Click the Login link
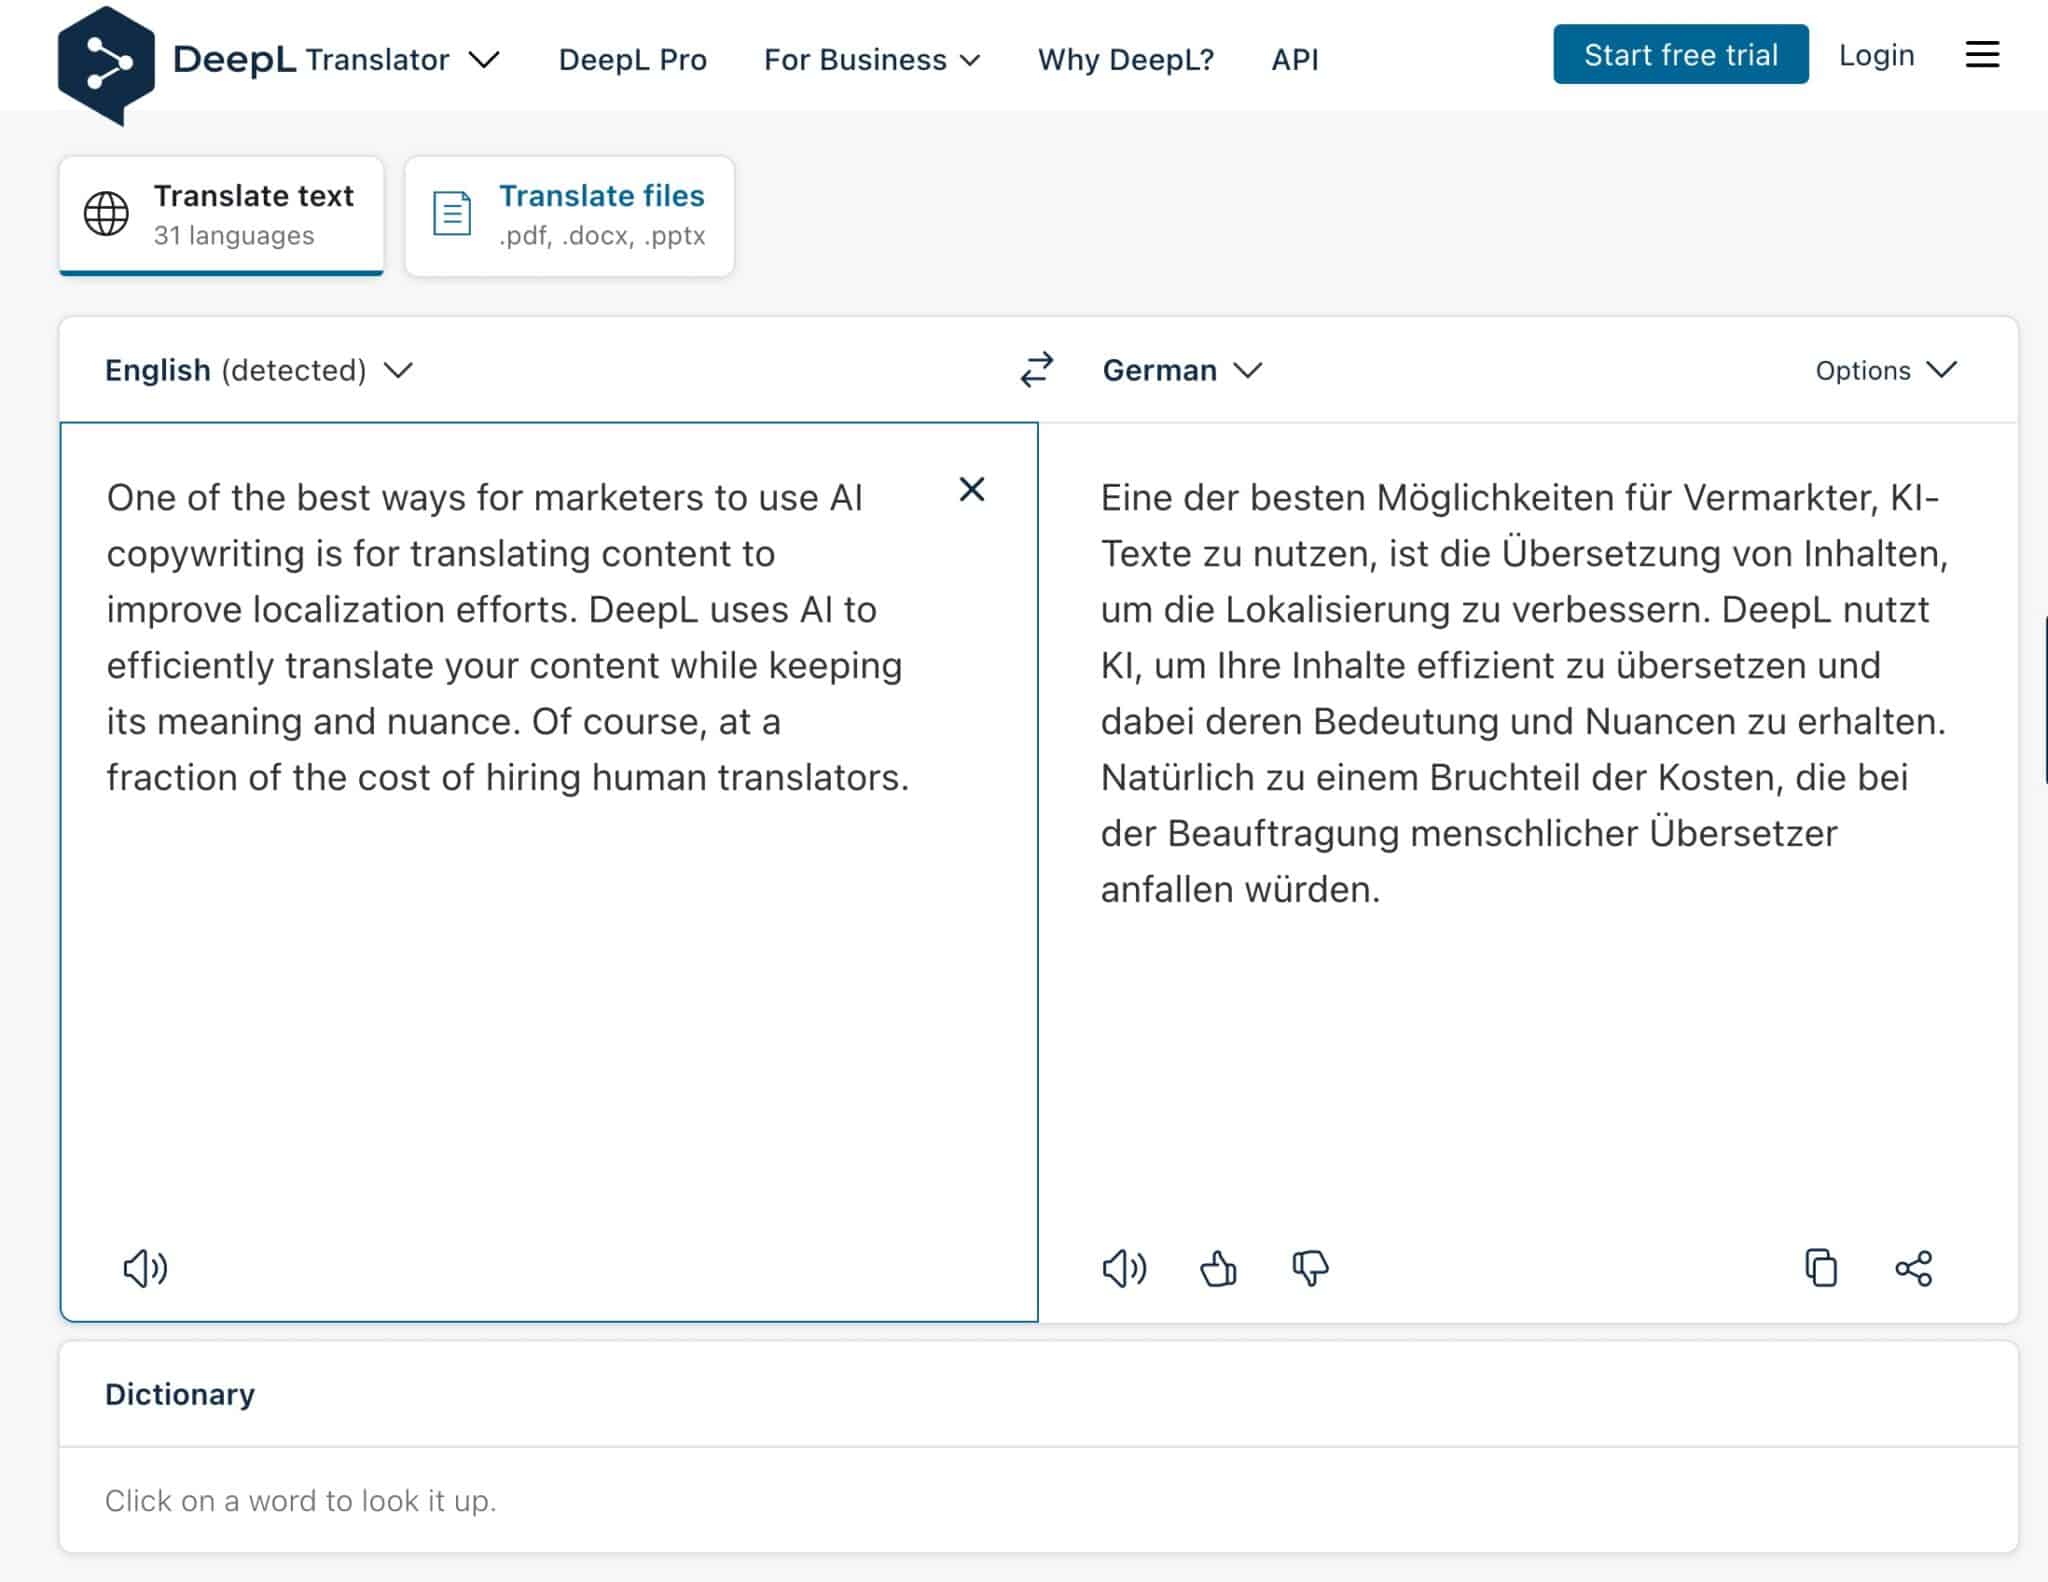This screenshot has width=2048, height=1582. pyautogui.click(x=1876, y=56)
